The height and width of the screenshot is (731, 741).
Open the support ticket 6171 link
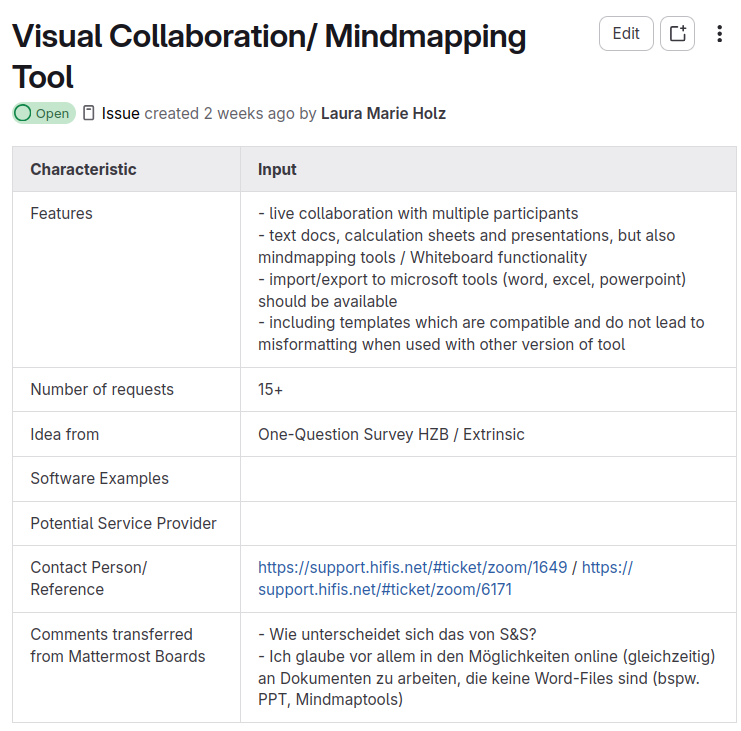[385, 589]
